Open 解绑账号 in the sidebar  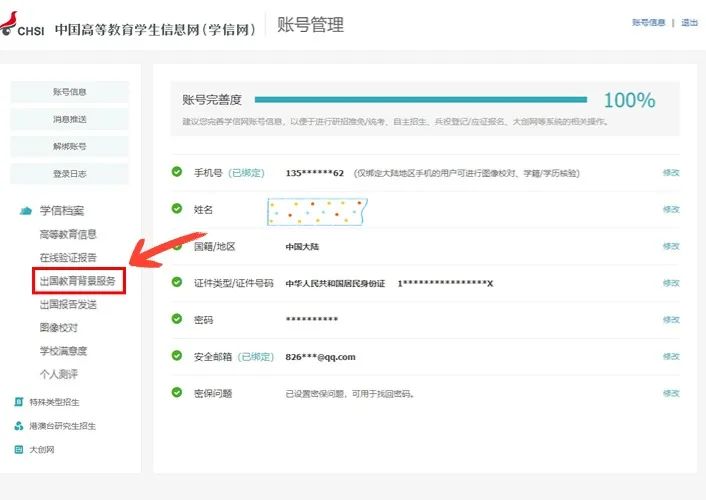pyautogui.click(x=69, y=146)
